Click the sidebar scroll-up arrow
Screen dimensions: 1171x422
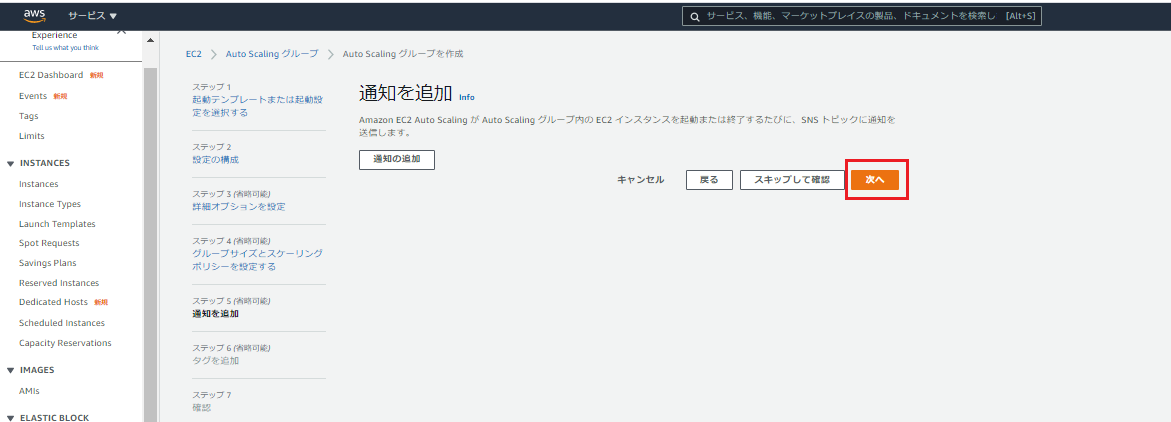150,40
